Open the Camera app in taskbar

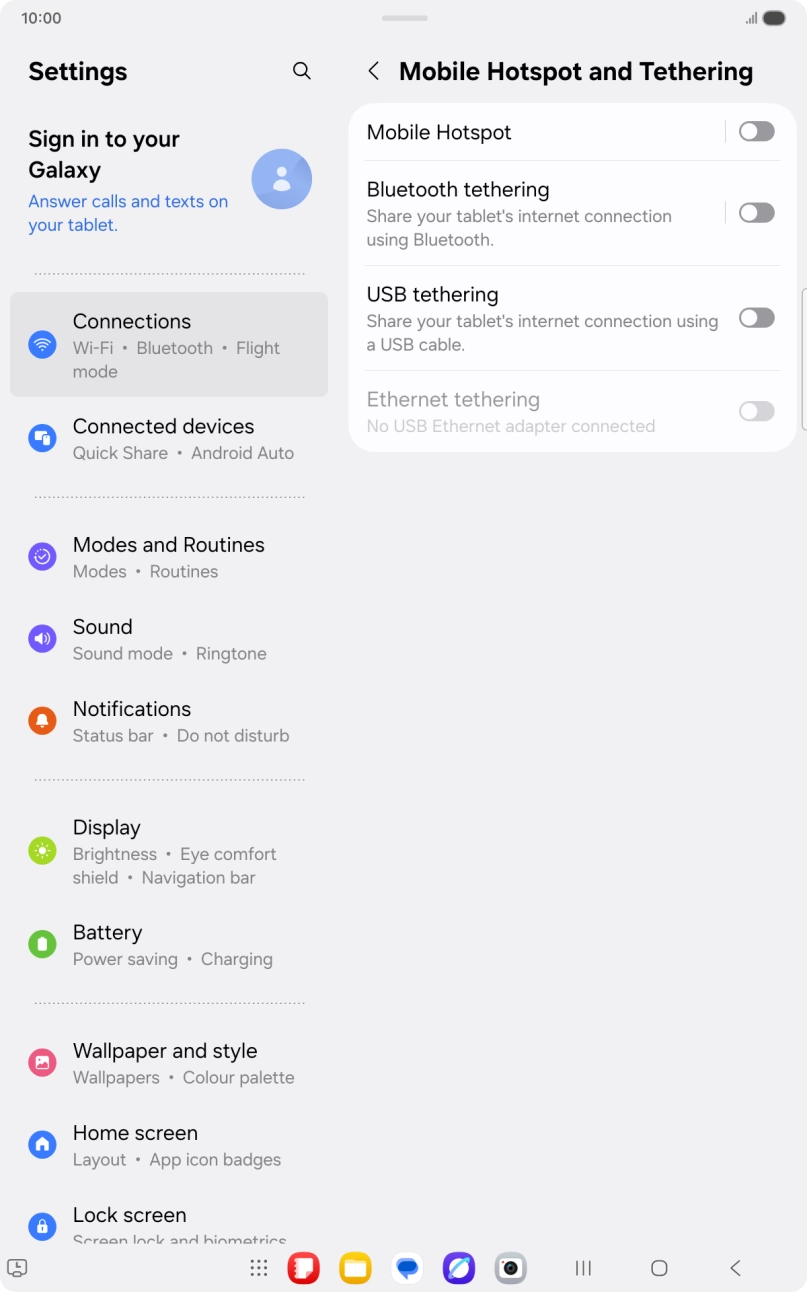(510, 1268)
